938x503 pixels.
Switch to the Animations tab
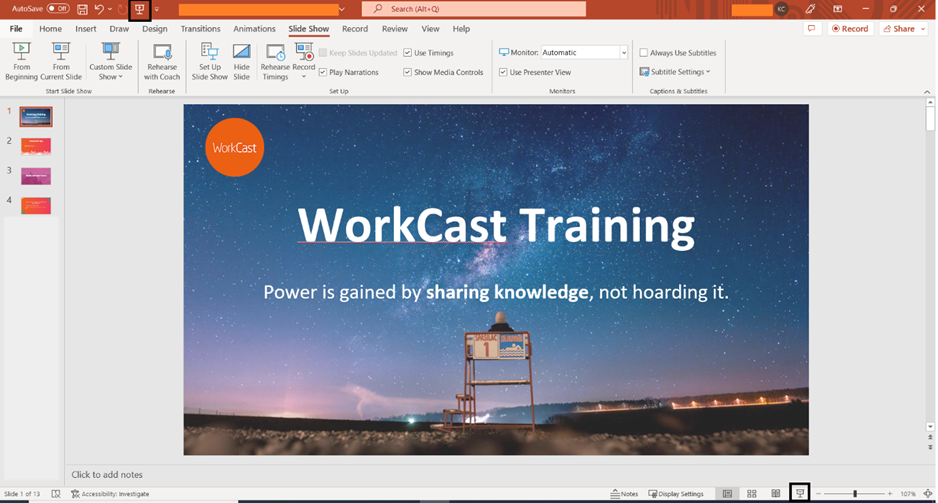(x=254, y=29)
